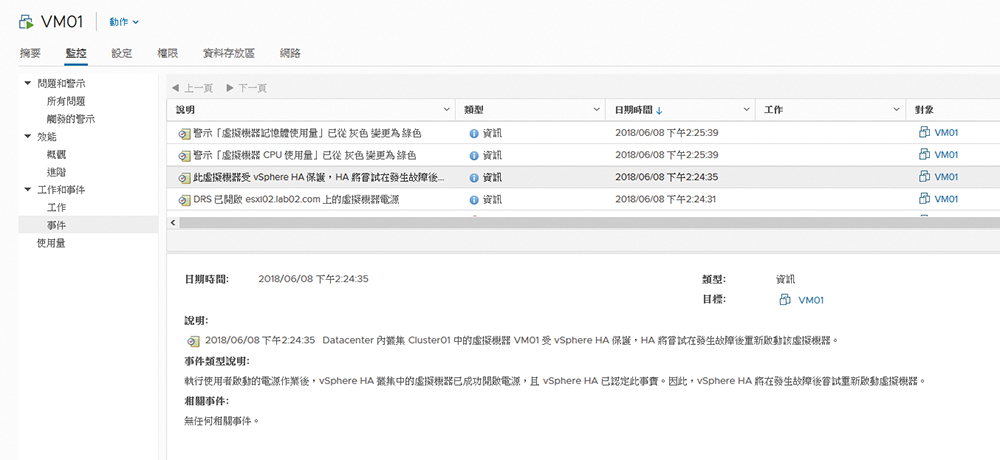
Task: Click timestamp 2018/06/08 下午2:24:31 cell
Action: [666, 199]
